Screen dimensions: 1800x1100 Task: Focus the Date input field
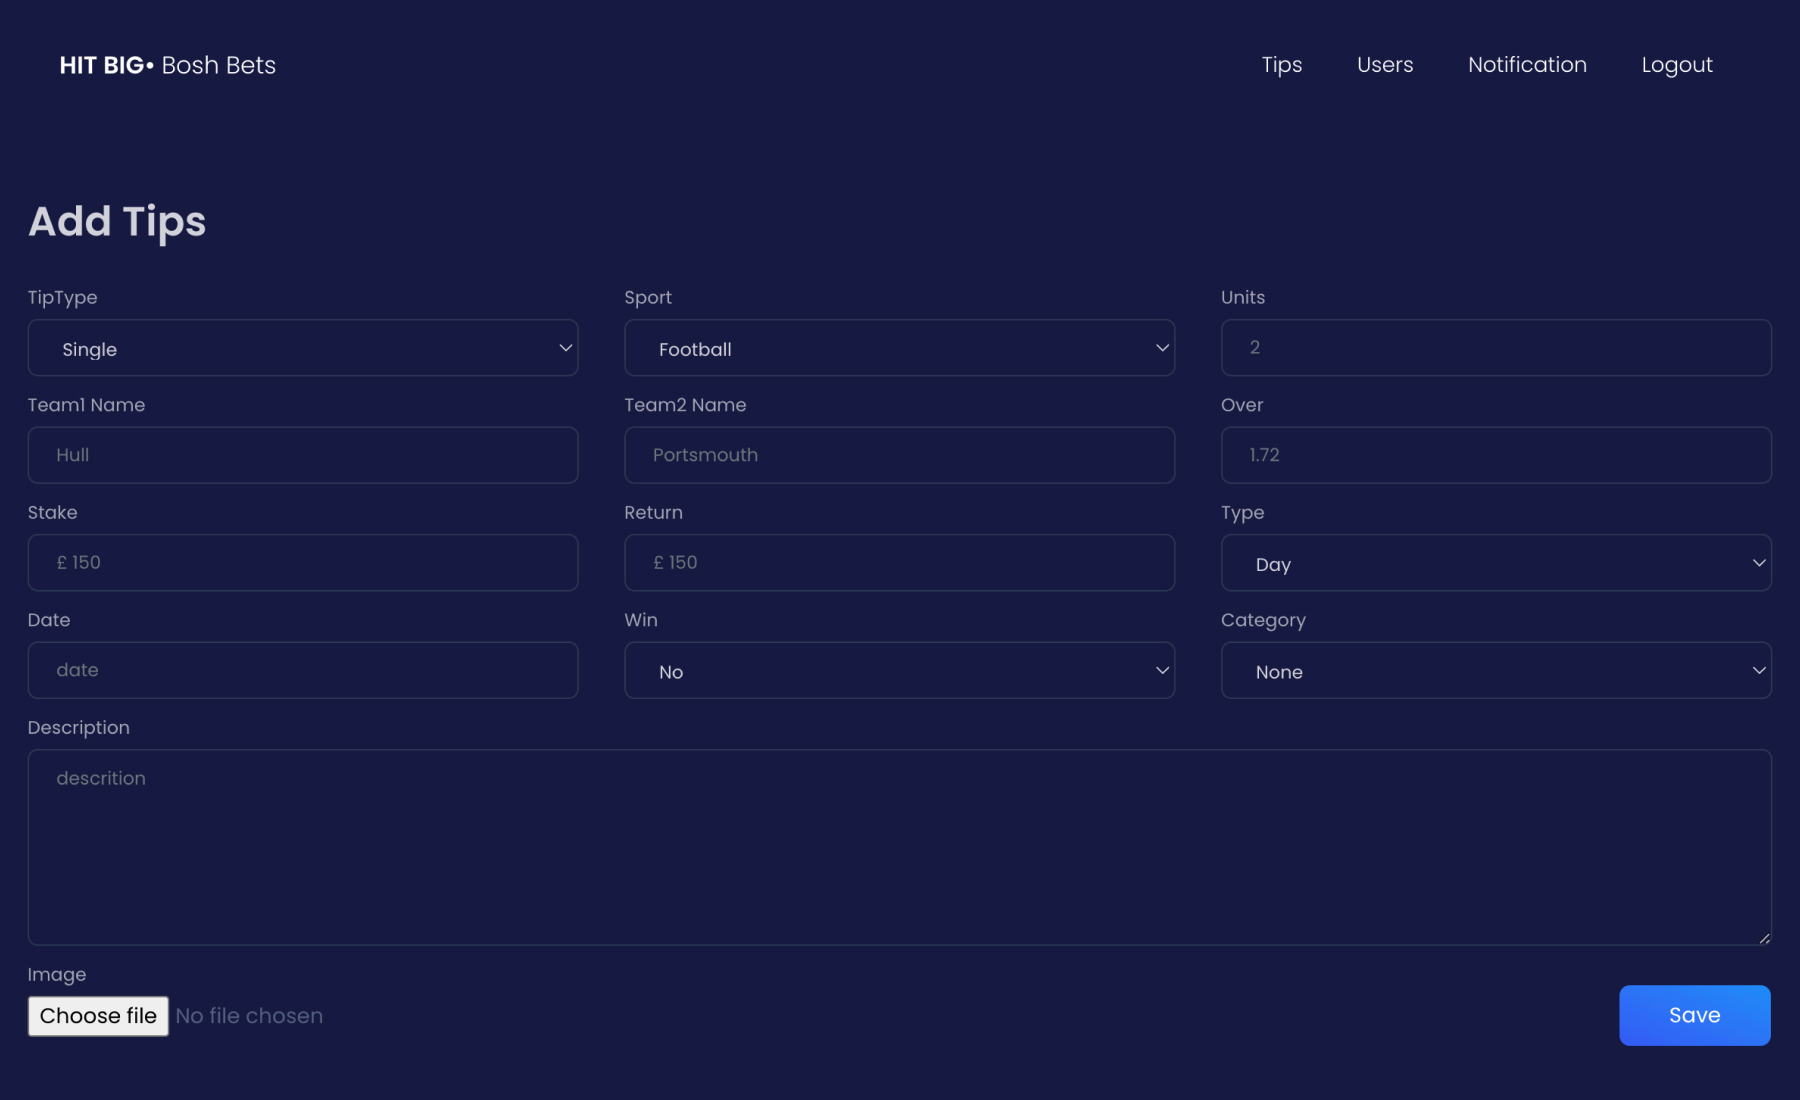point(302,670)
